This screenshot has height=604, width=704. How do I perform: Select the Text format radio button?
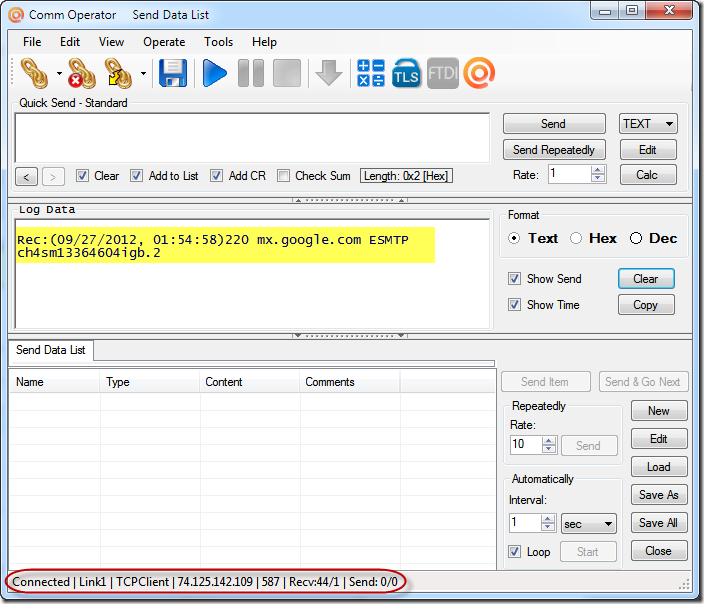click(x=515, y=238)
